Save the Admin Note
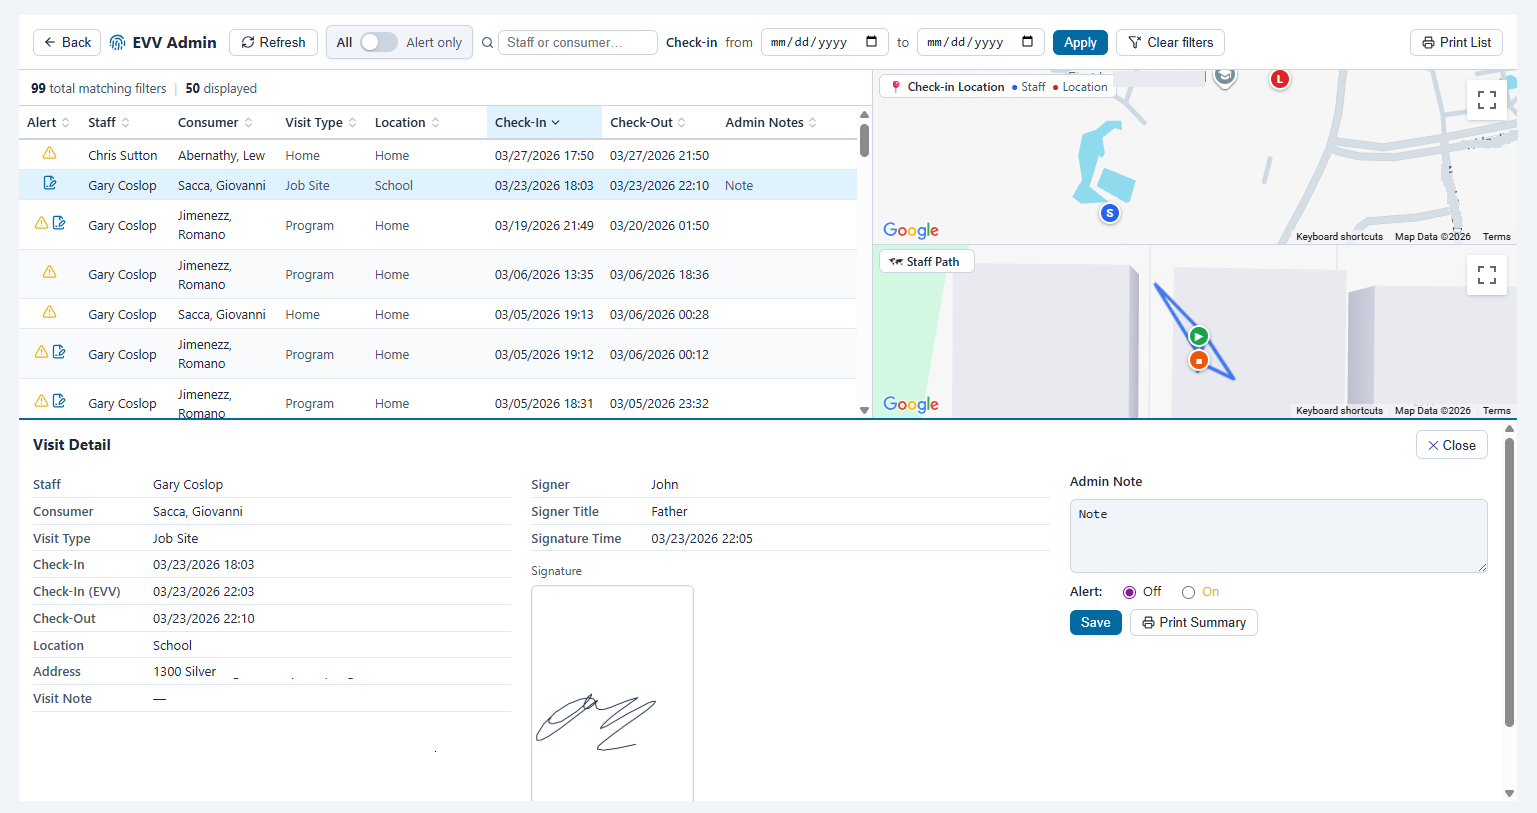The height and width of the screenshot is (813, 1537). [x=1095, y=622]
